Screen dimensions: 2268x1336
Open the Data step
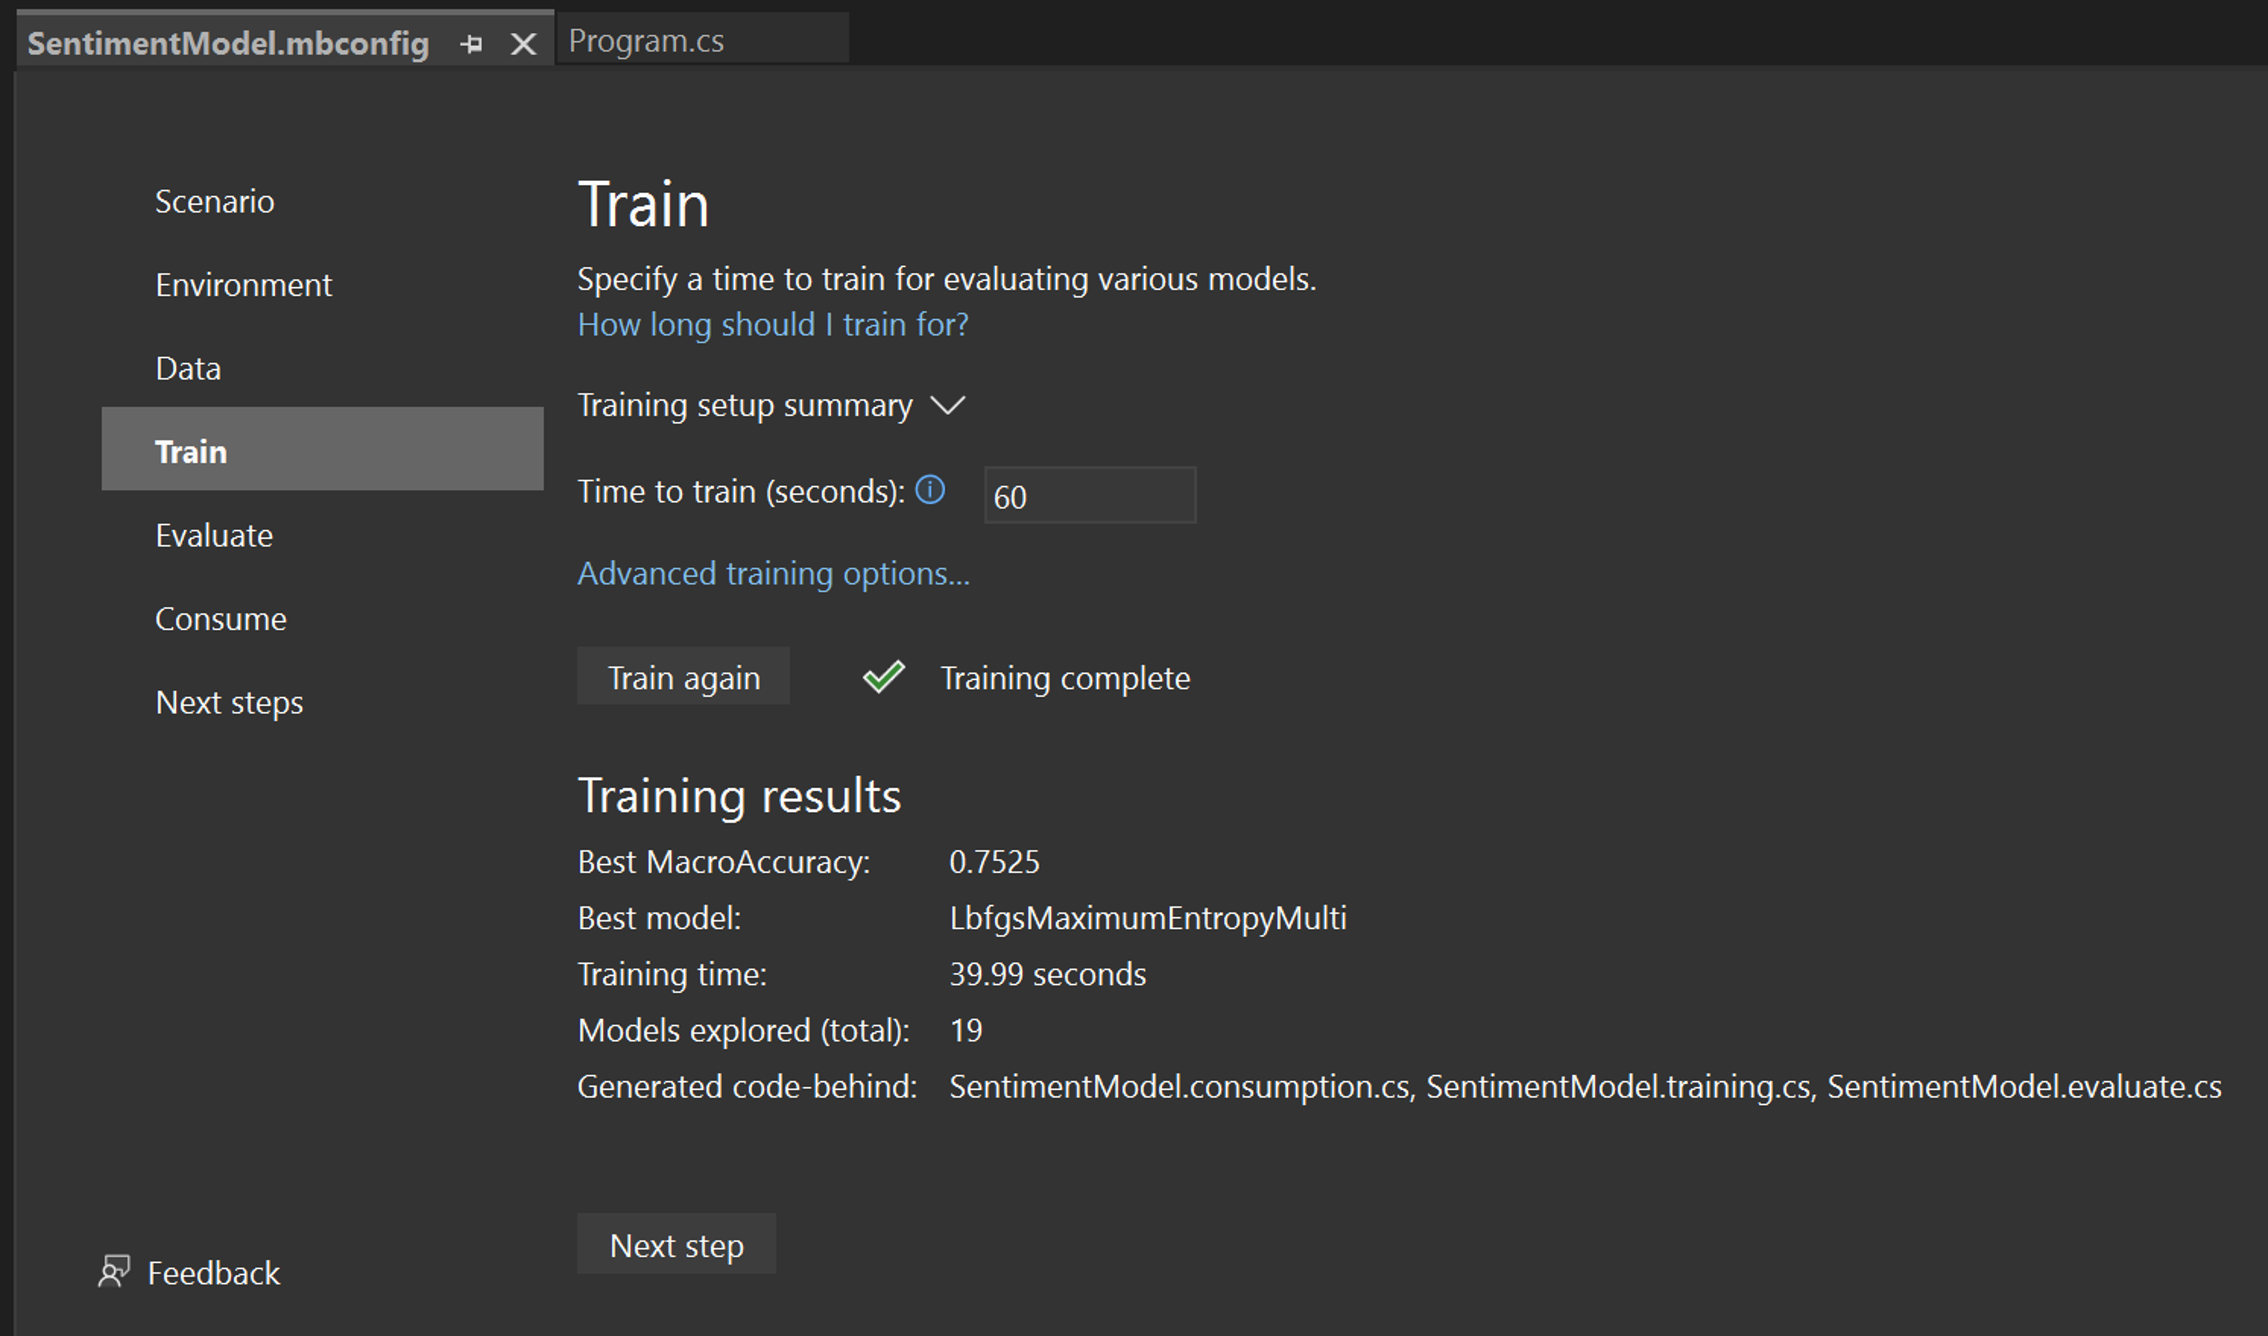pyautogui.click(x=188, y=368)
